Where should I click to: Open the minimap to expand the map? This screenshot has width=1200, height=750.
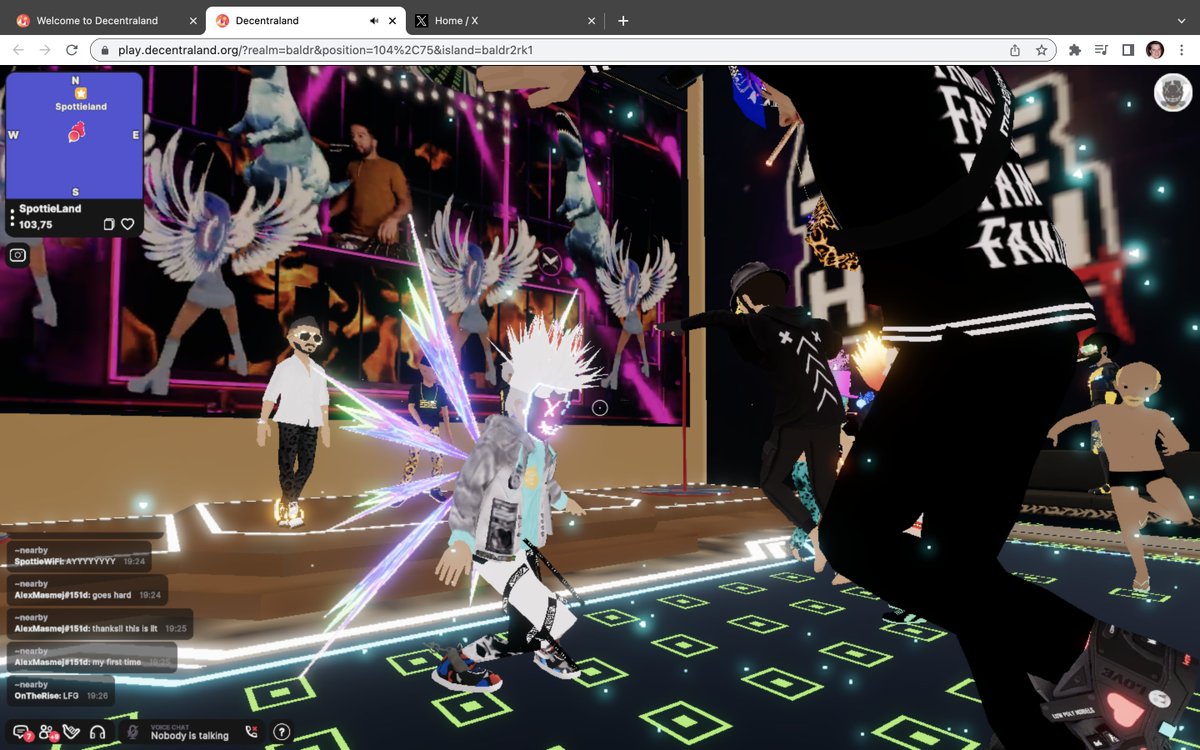tap(75, 135)
